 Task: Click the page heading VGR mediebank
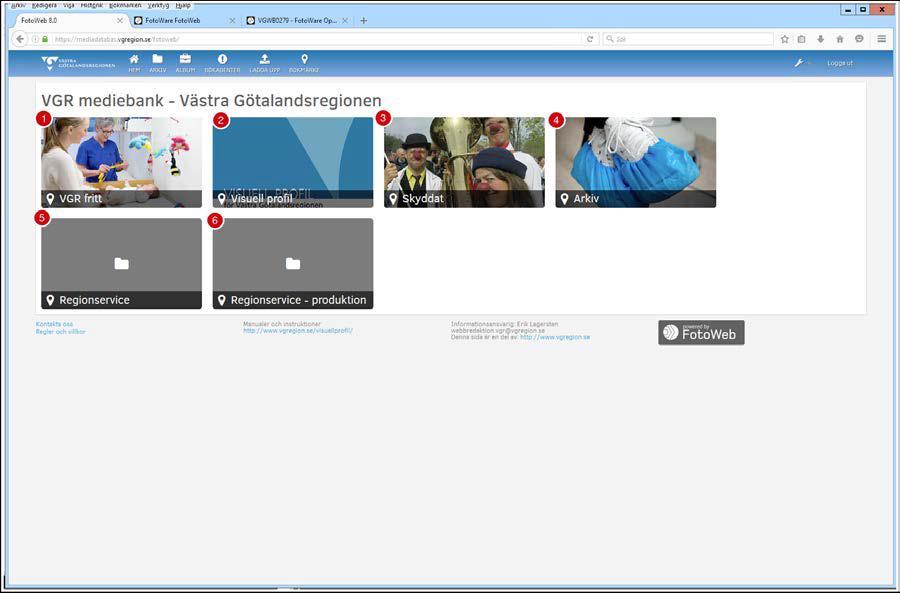(211, 100)
